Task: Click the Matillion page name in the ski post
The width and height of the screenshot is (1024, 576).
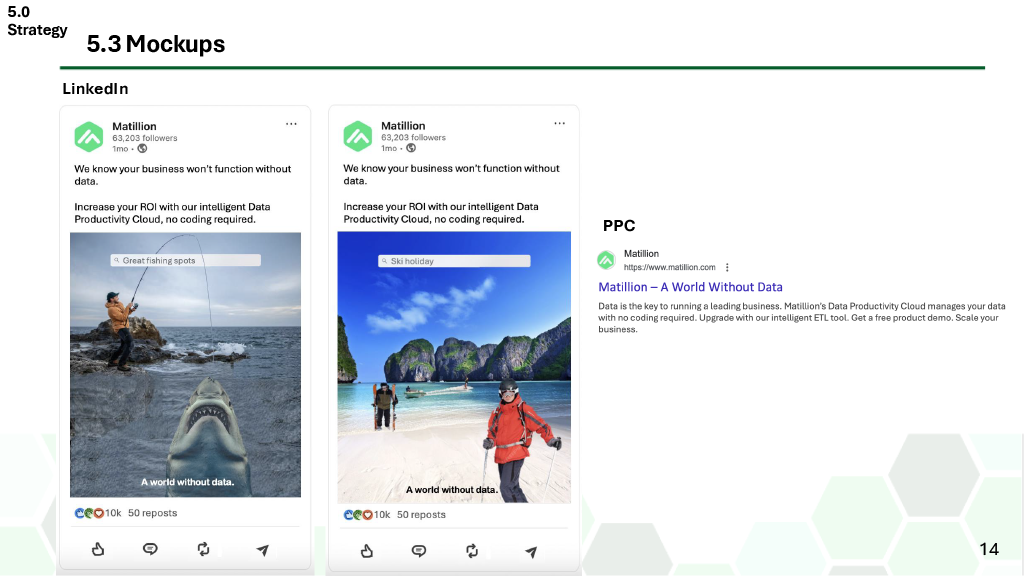Action: pyautogui.click(x=403, y=125)
